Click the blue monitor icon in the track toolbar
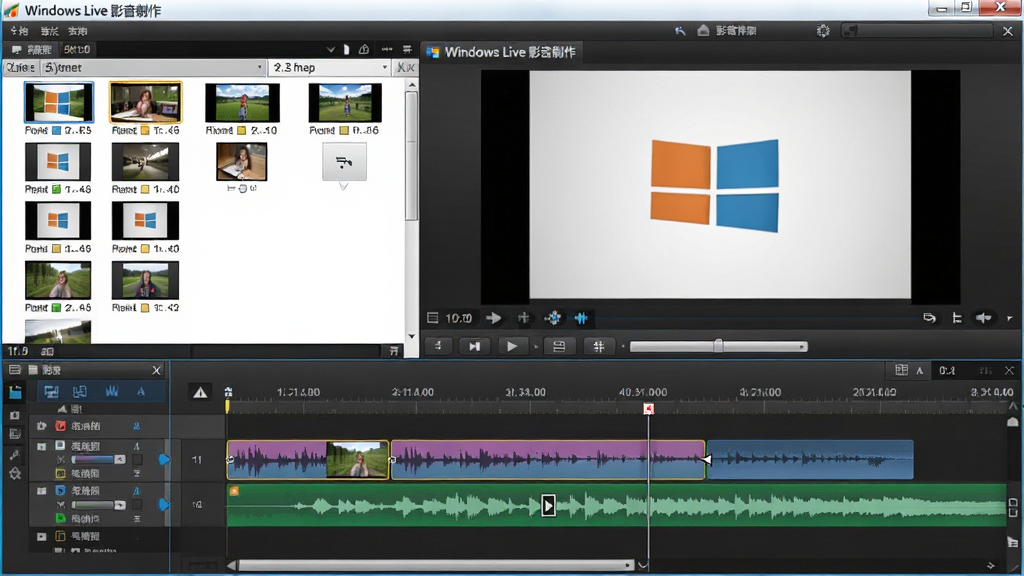 (x=51, y=392)
